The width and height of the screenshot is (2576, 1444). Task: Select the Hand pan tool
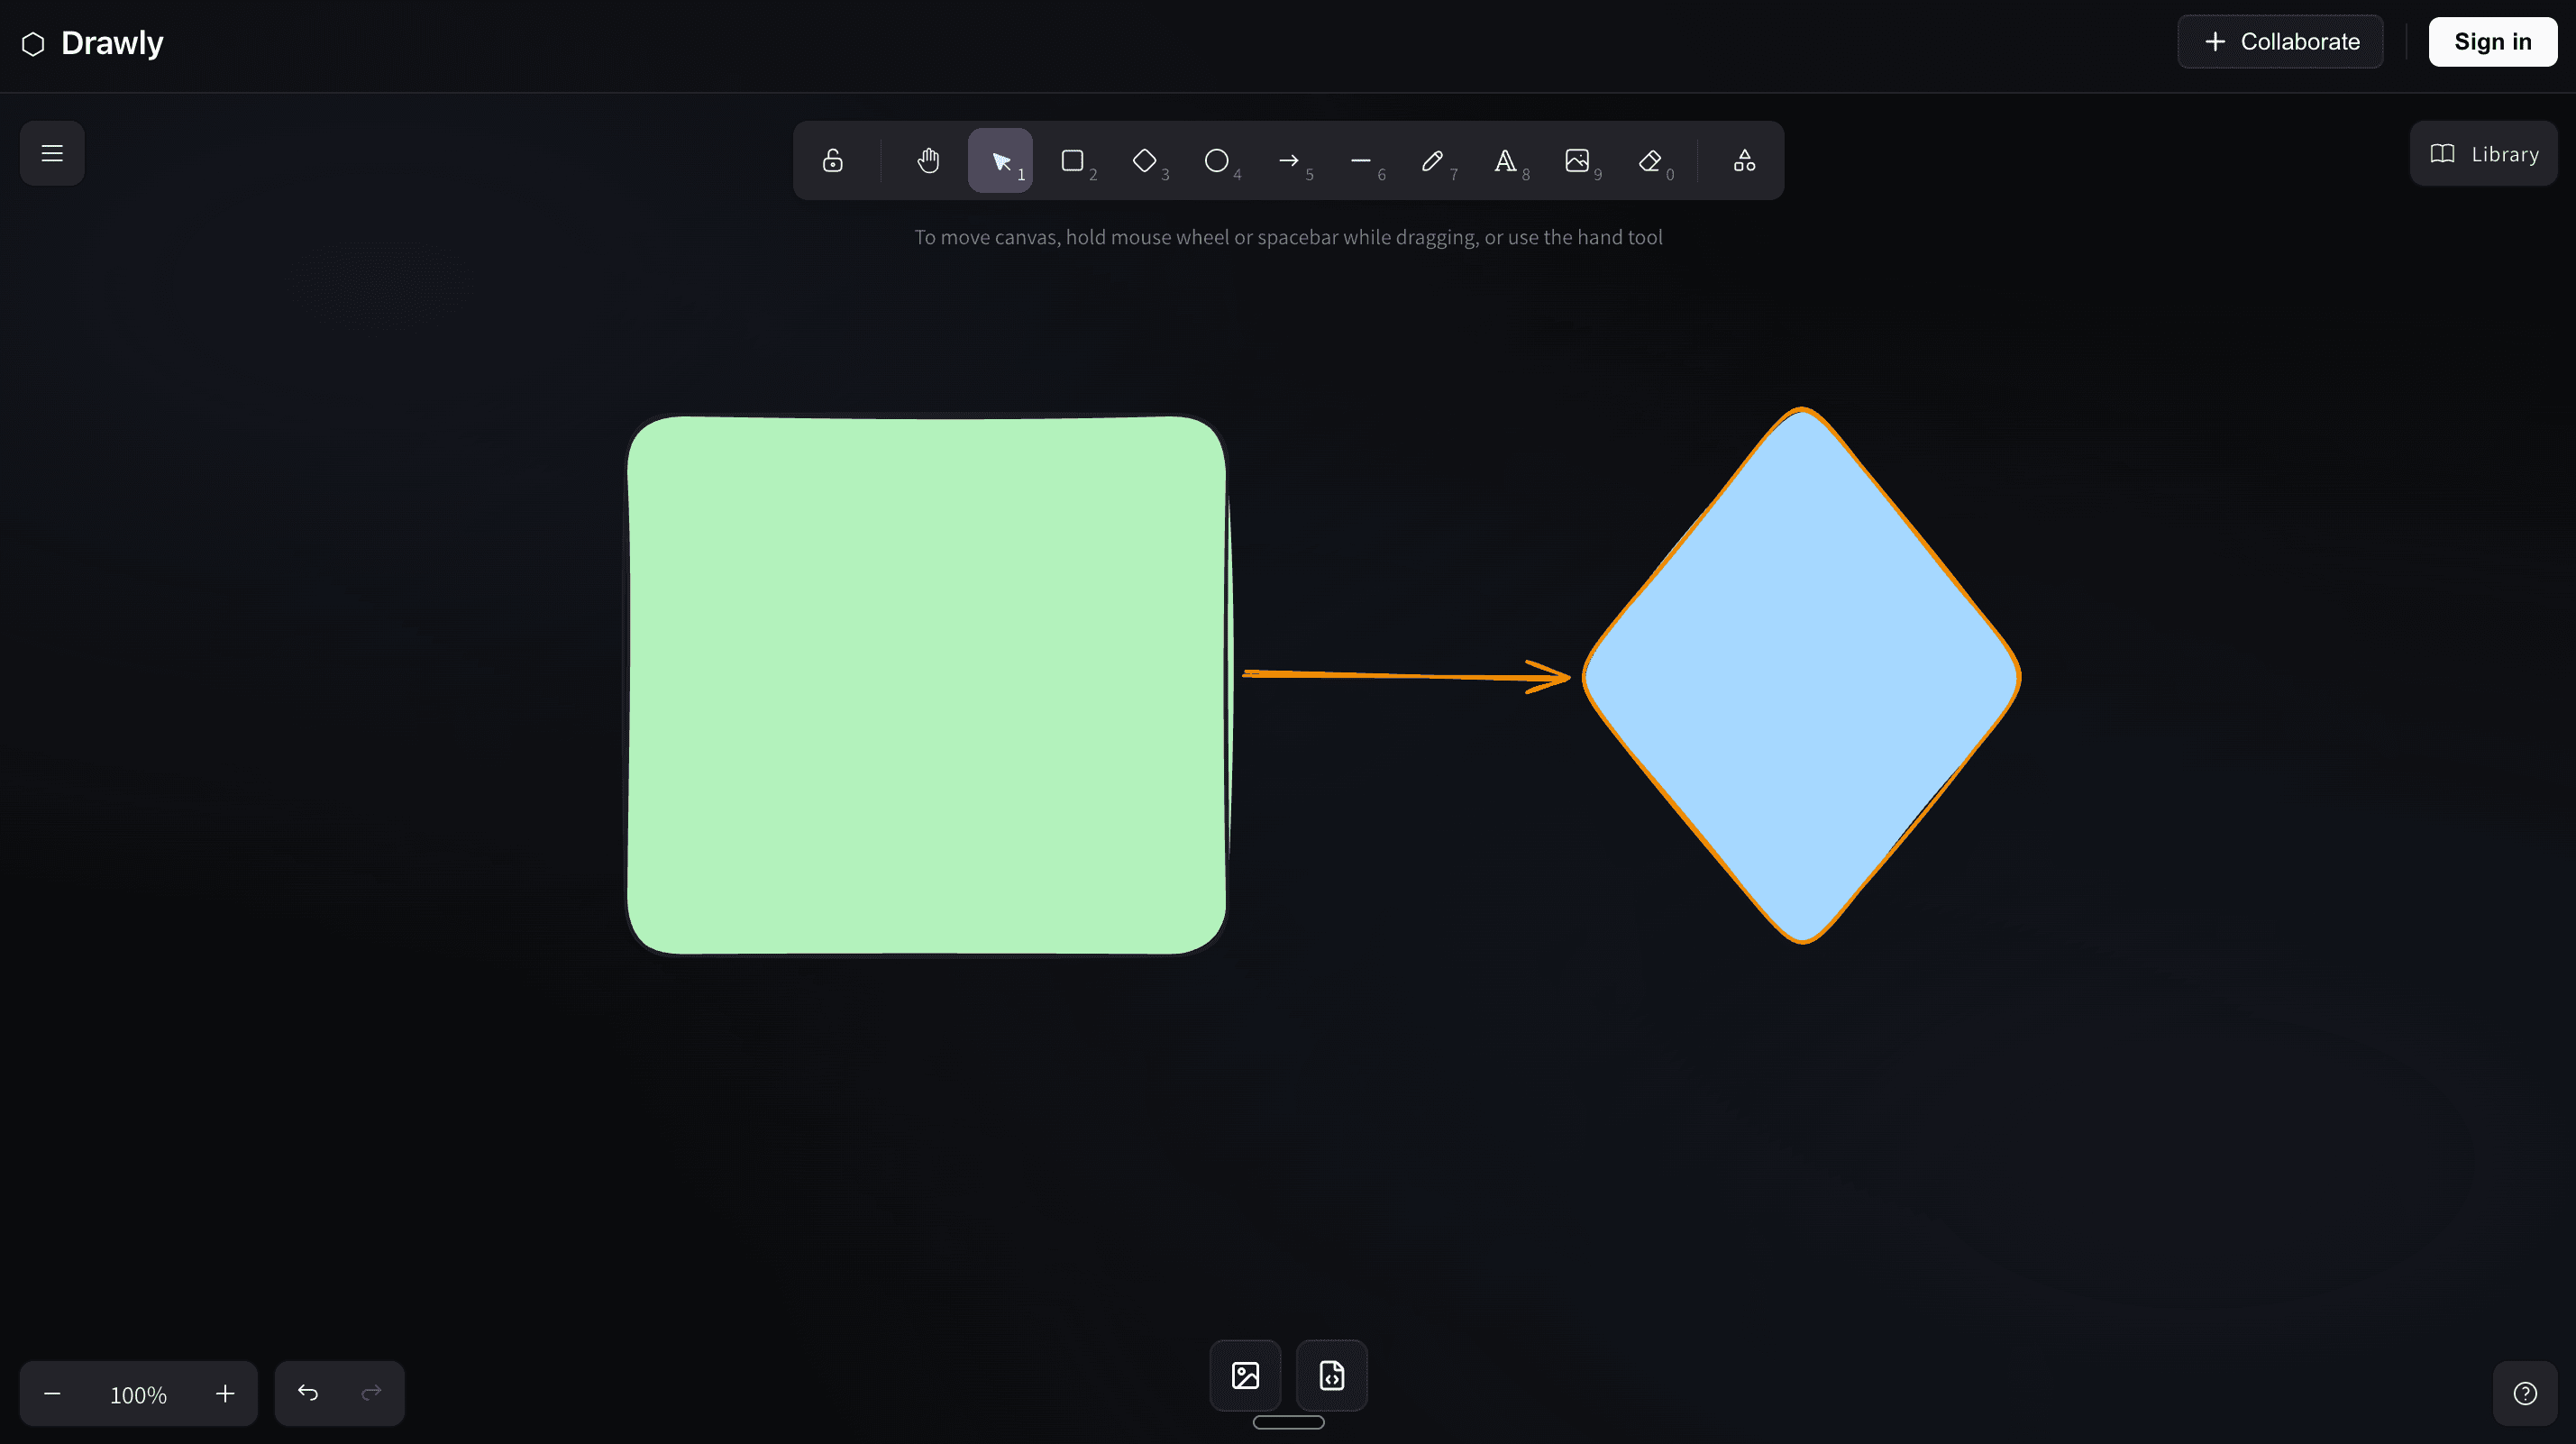tap(928, 160)
